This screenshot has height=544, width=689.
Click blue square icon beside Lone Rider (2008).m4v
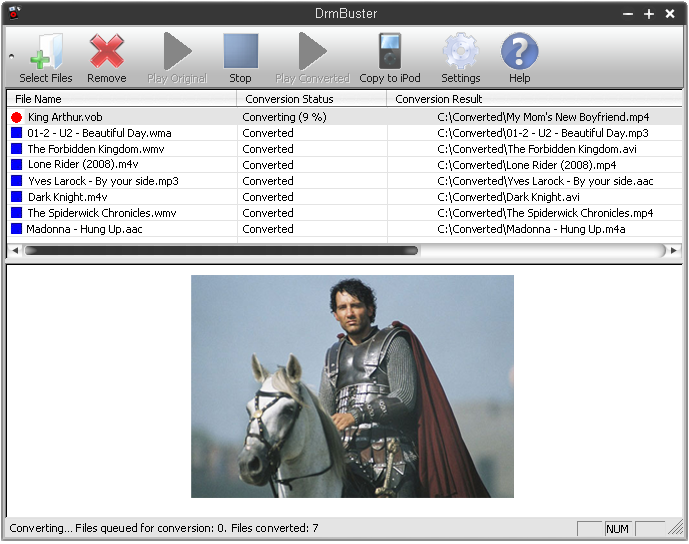coord(17,165)
